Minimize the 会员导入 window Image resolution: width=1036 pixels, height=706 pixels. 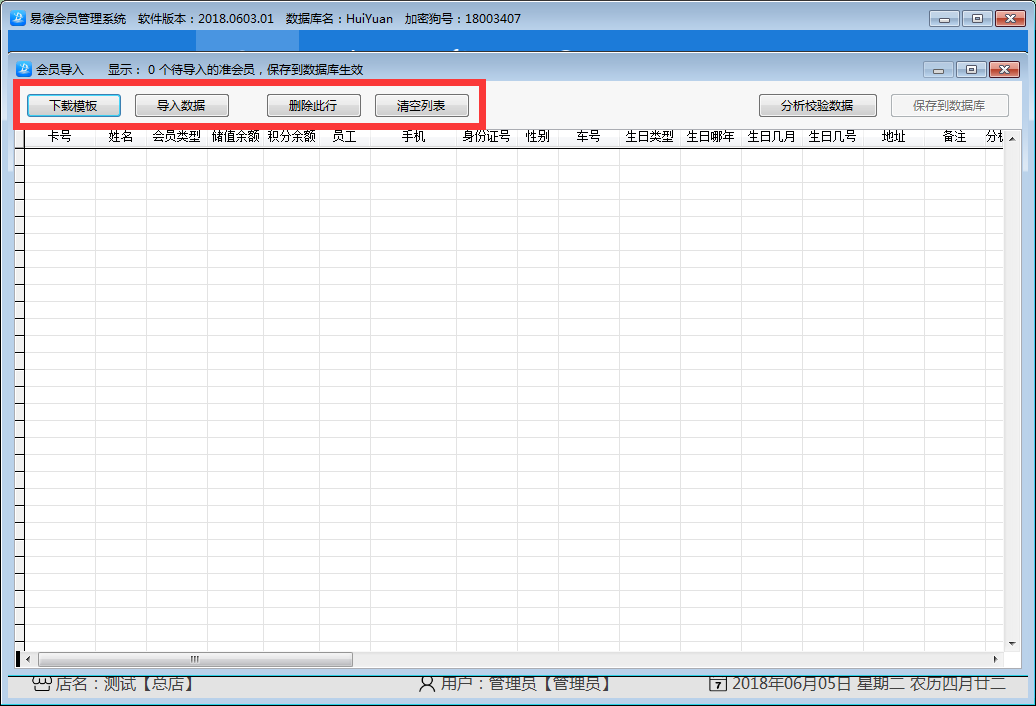tap(938, 69)
